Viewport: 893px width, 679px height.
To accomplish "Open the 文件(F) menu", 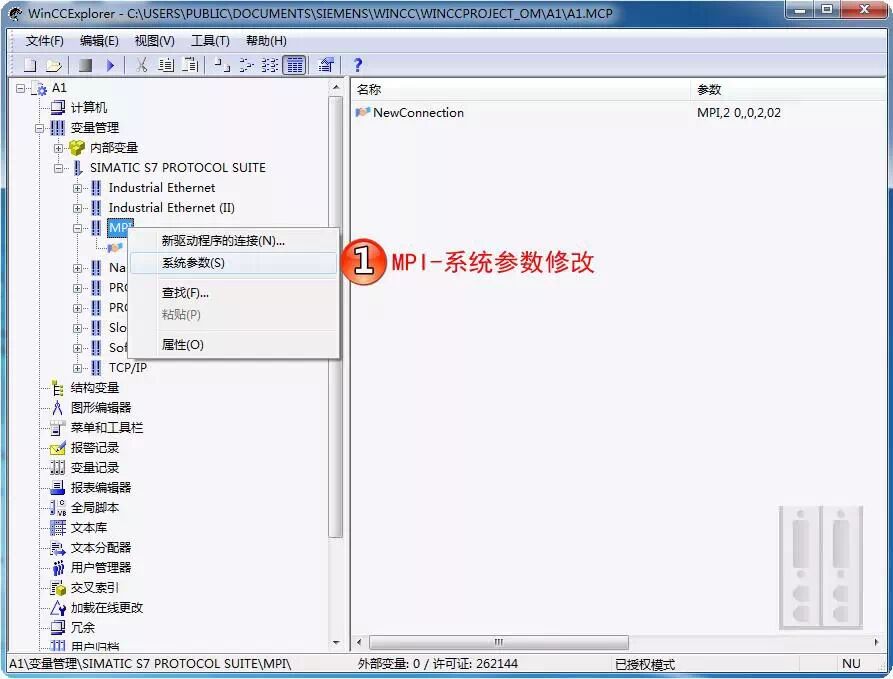I will coord(44,40).
